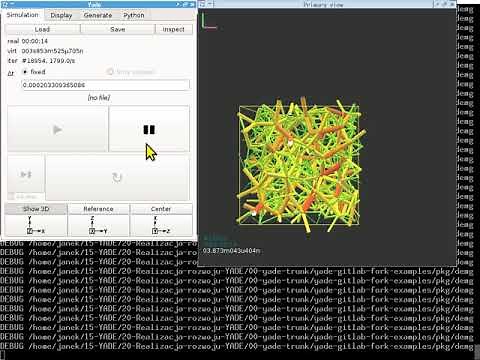Click the reload simulation arrow button

pyautogui.click(x=117, y=177)
